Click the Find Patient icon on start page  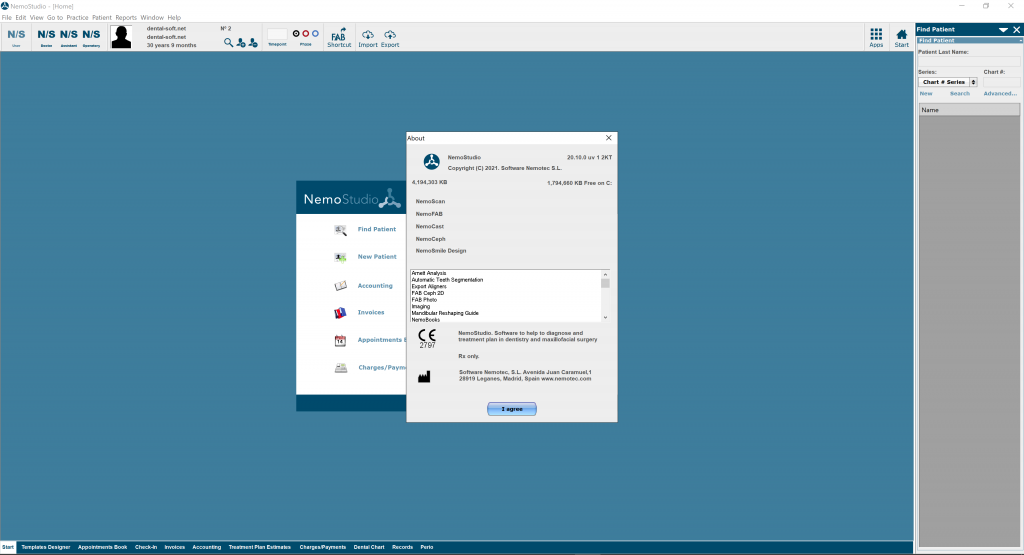pyautogui.click(x=340, y=229)
